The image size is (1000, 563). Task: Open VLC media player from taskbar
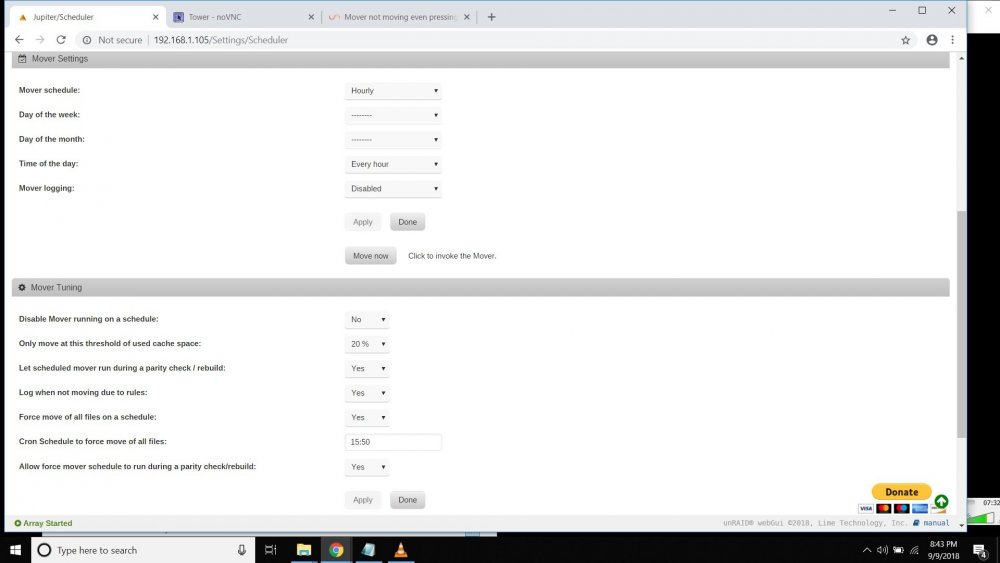tap(401, 550)
